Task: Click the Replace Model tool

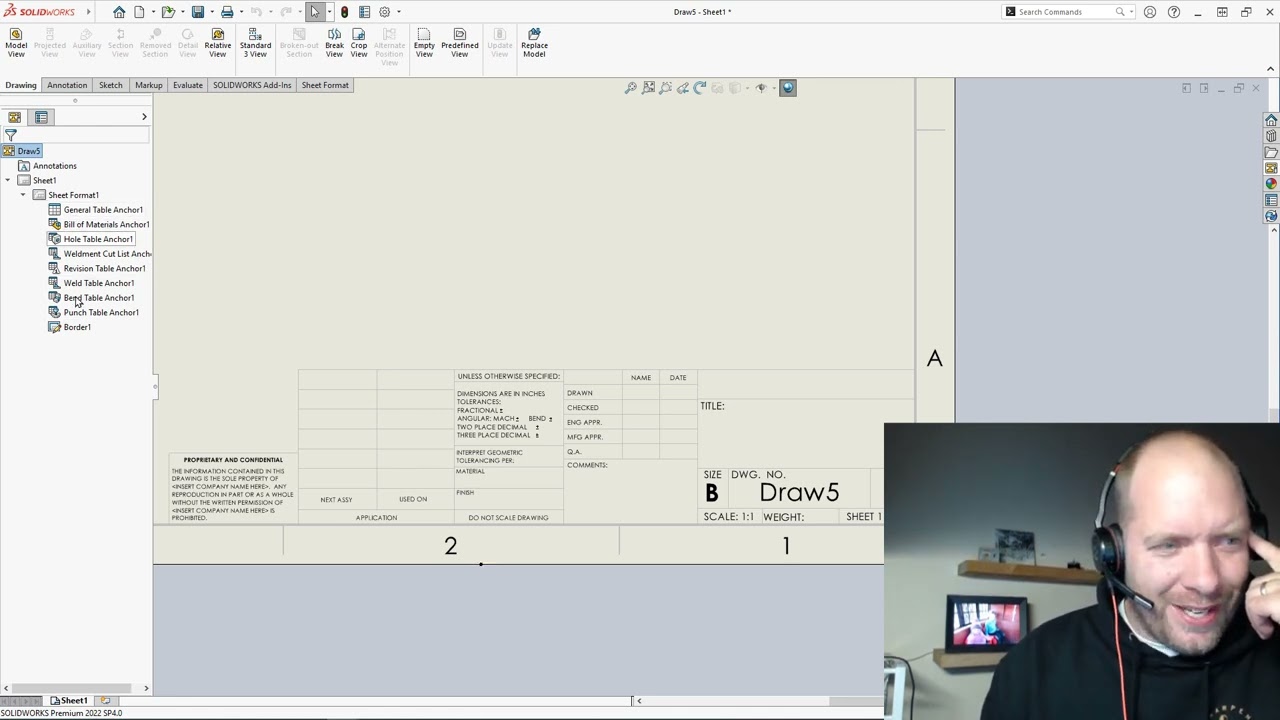Action: click(534, 43)
